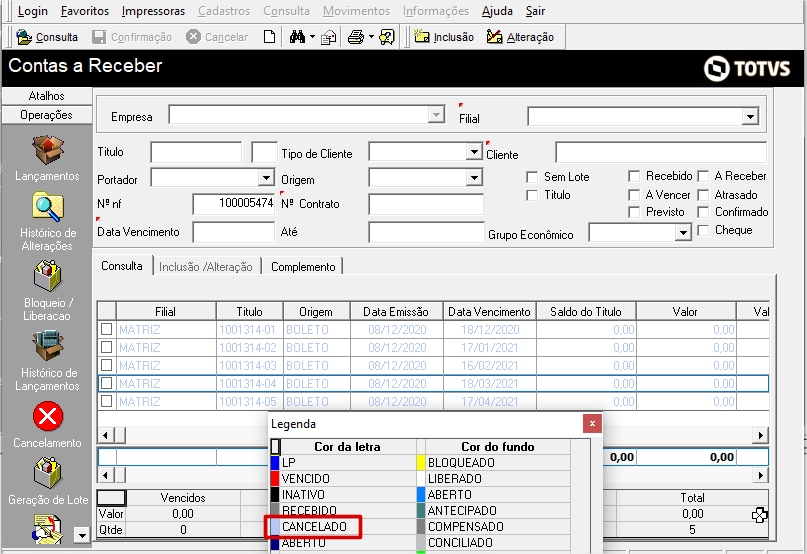The image size is (807, 554).
Task: Click the Data Vencimento column header
Action: 489,311
